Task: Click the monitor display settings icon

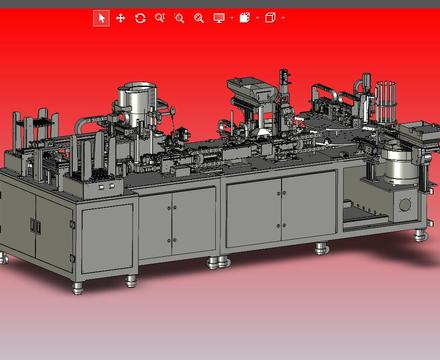Action: tap(219, 18)
